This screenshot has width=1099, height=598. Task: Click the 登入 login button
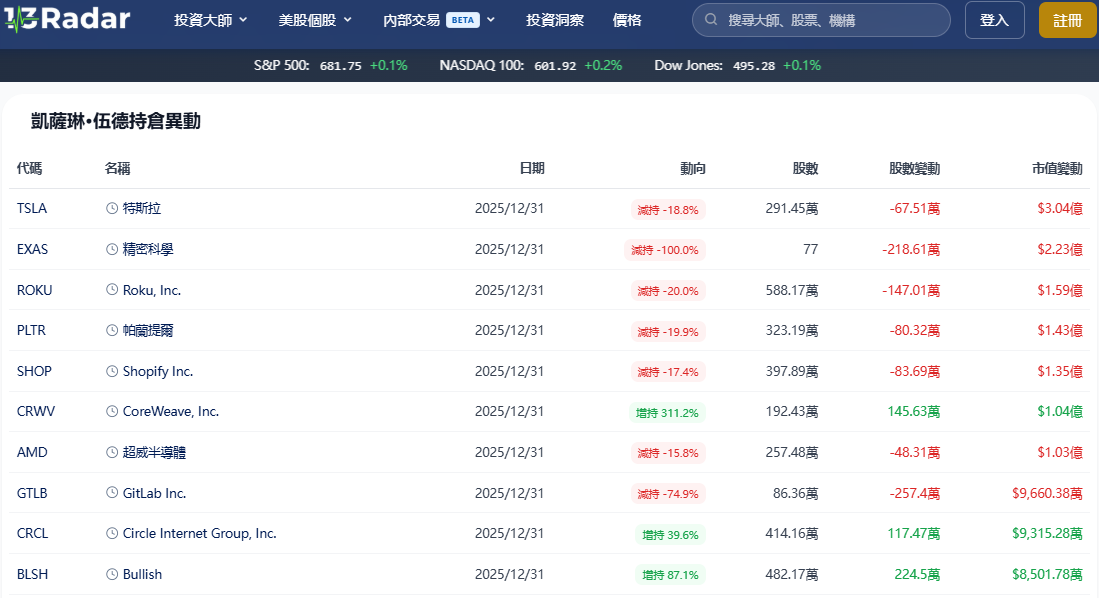coord(995,20)
